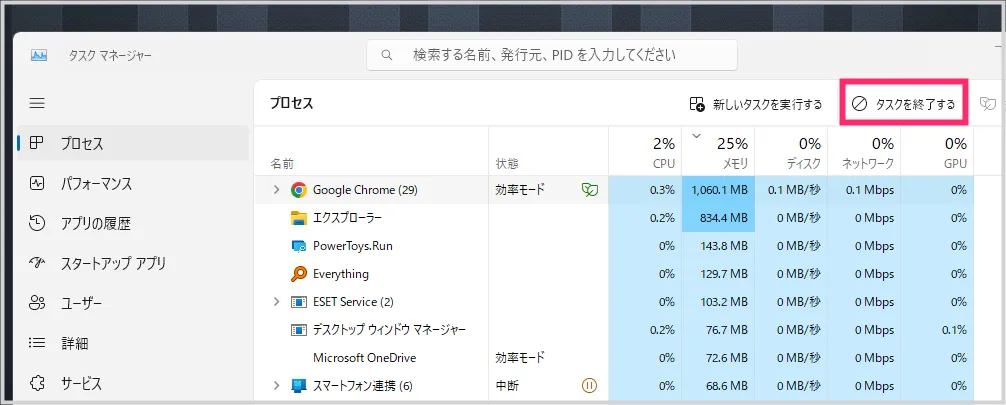Viewport: 1006px width, 405px height.
Task: Select the エクスプローラー folder icon
Action: pos(298,218)
